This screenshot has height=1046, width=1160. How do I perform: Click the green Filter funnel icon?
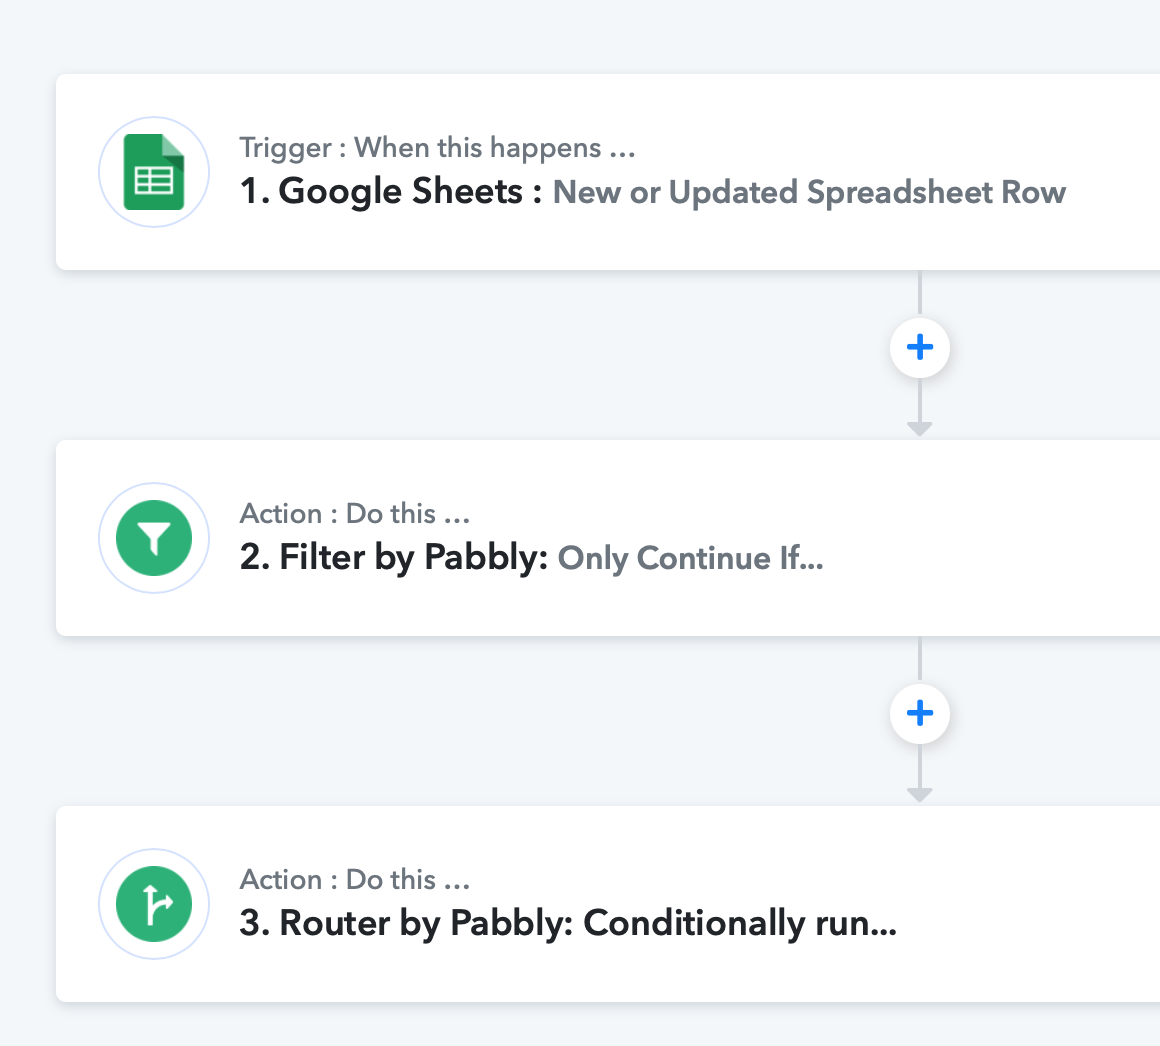coord(154,538)
